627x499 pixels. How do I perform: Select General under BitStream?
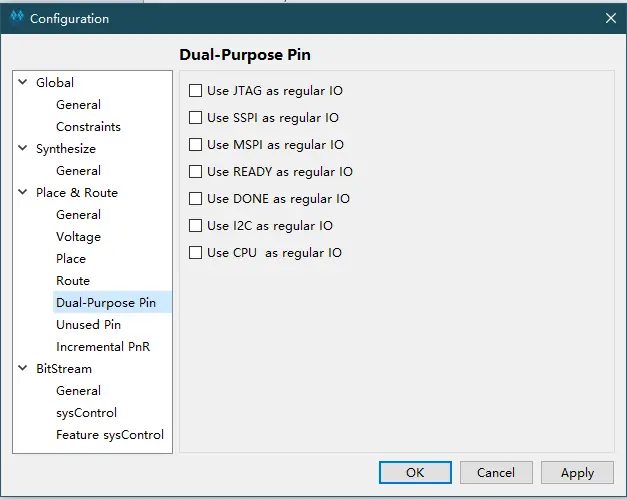point(78,391)
